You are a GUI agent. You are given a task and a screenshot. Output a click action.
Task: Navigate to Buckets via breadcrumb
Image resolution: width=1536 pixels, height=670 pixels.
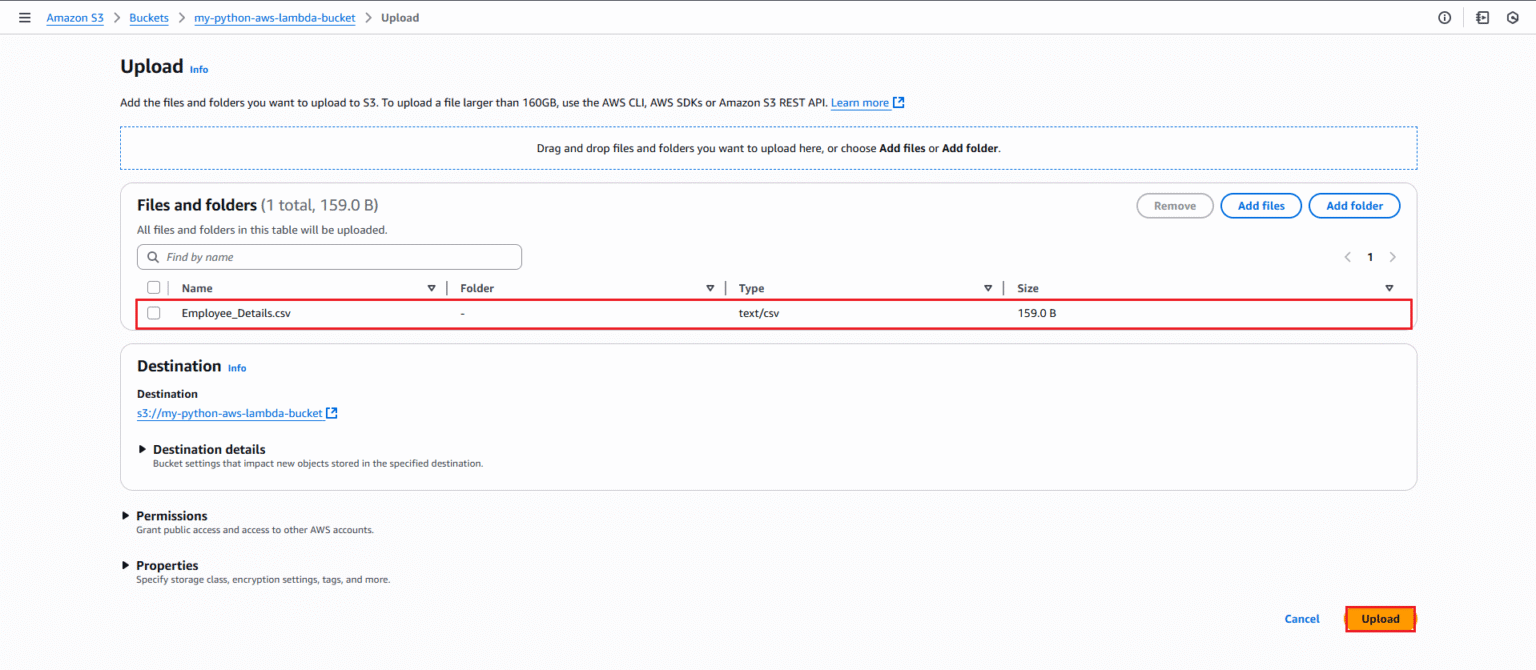click(148, 17)
